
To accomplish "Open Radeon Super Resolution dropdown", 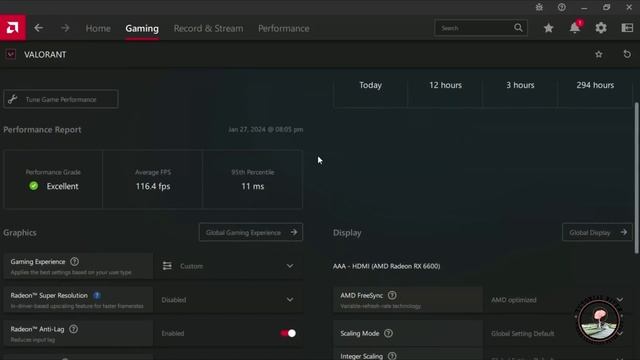I will pyautogui.click(x=228, y=300).
